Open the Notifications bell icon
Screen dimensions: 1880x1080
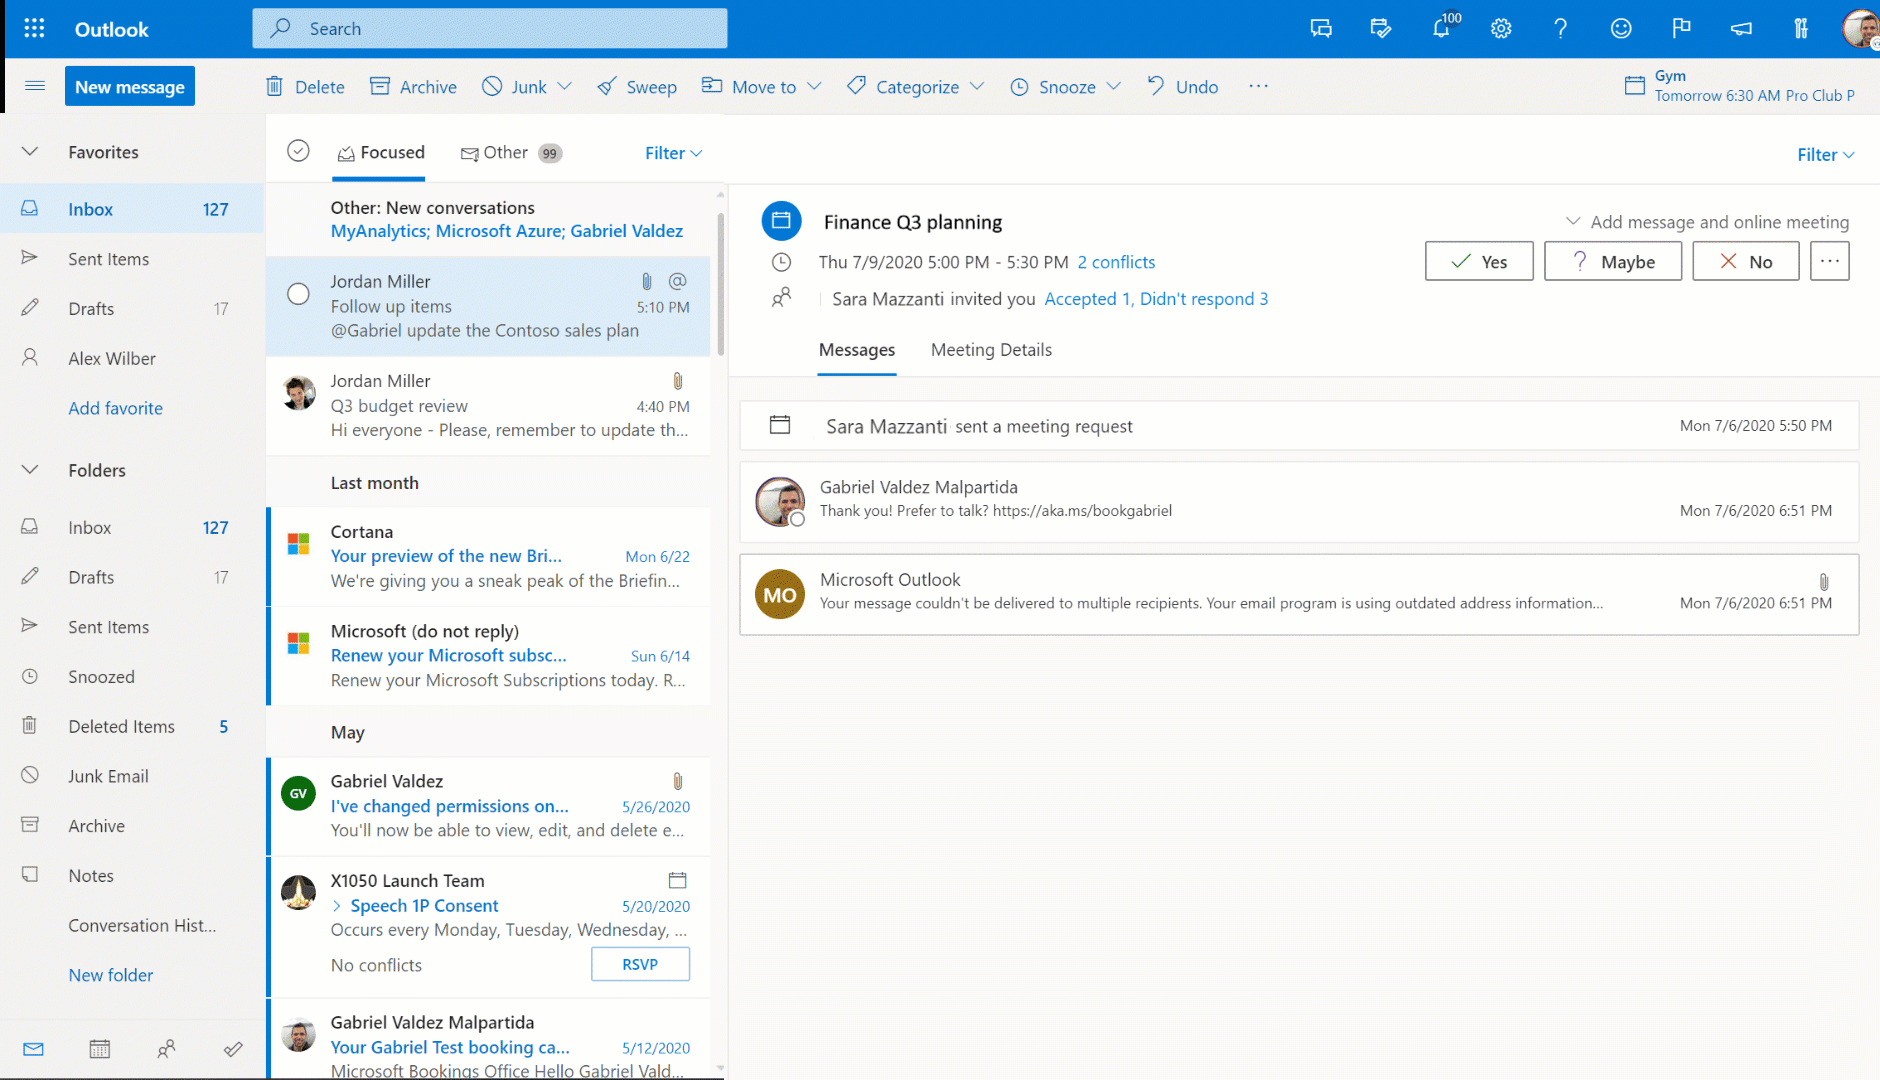click(x=1441, y=28)
